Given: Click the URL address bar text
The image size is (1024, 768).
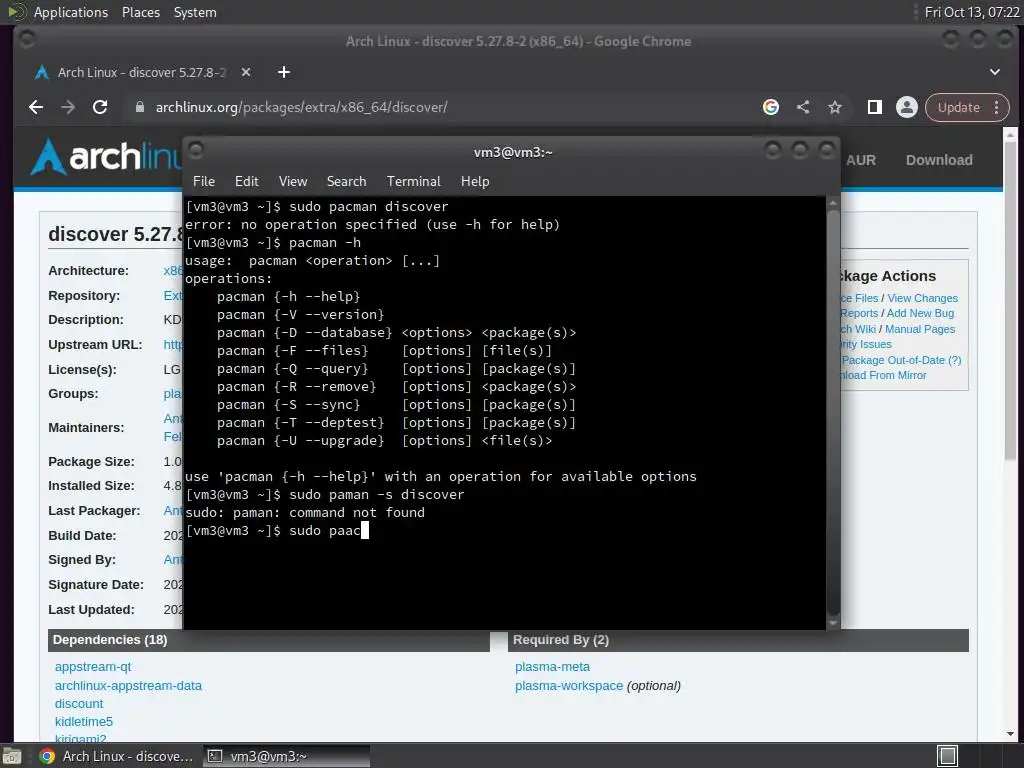Looking at the screenshot, I should (301, 107).
